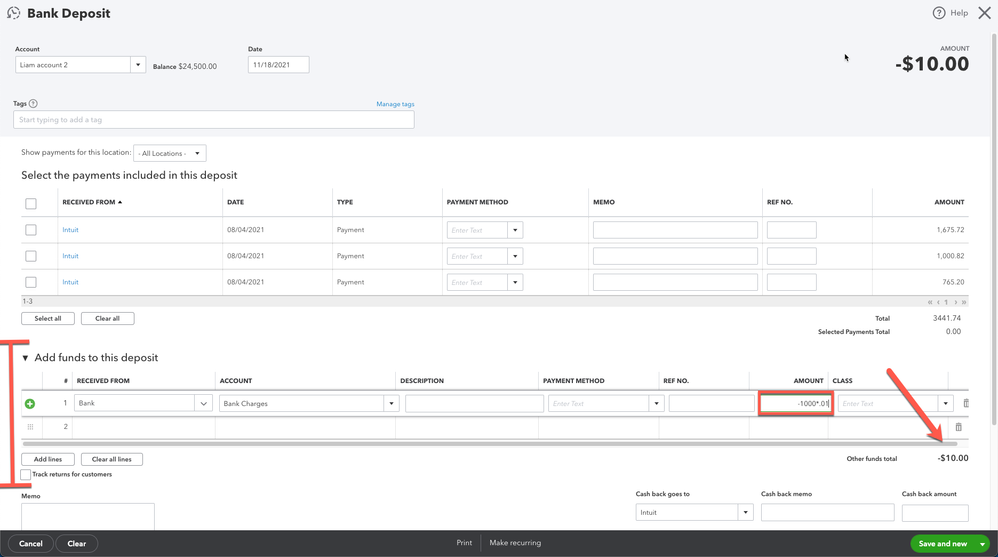Click trash icon on line 2
Image resolution: width=998 pixels, height=557 pixels.
[958, 427]
